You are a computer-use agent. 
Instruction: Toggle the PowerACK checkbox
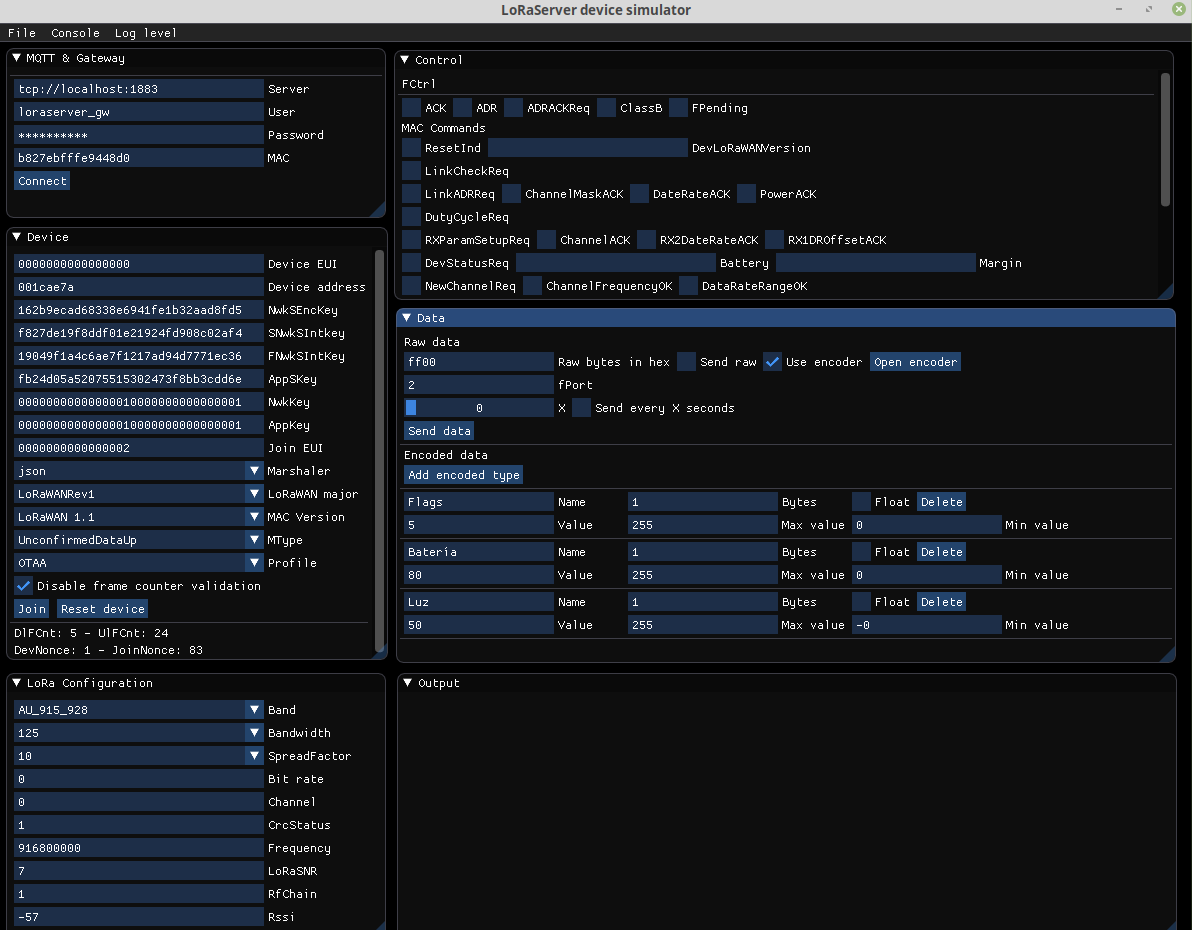[x=747, y=194]
